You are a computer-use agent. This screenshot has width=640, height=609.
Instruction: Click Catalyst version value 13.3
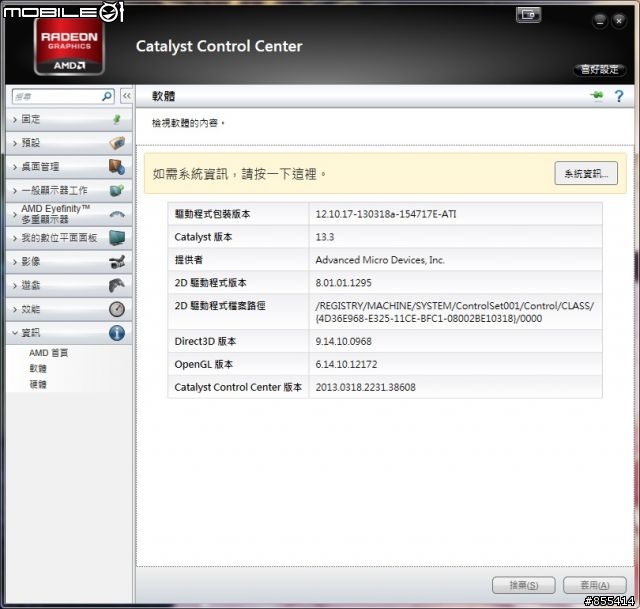pyautogui.click(x=325, y=237)
